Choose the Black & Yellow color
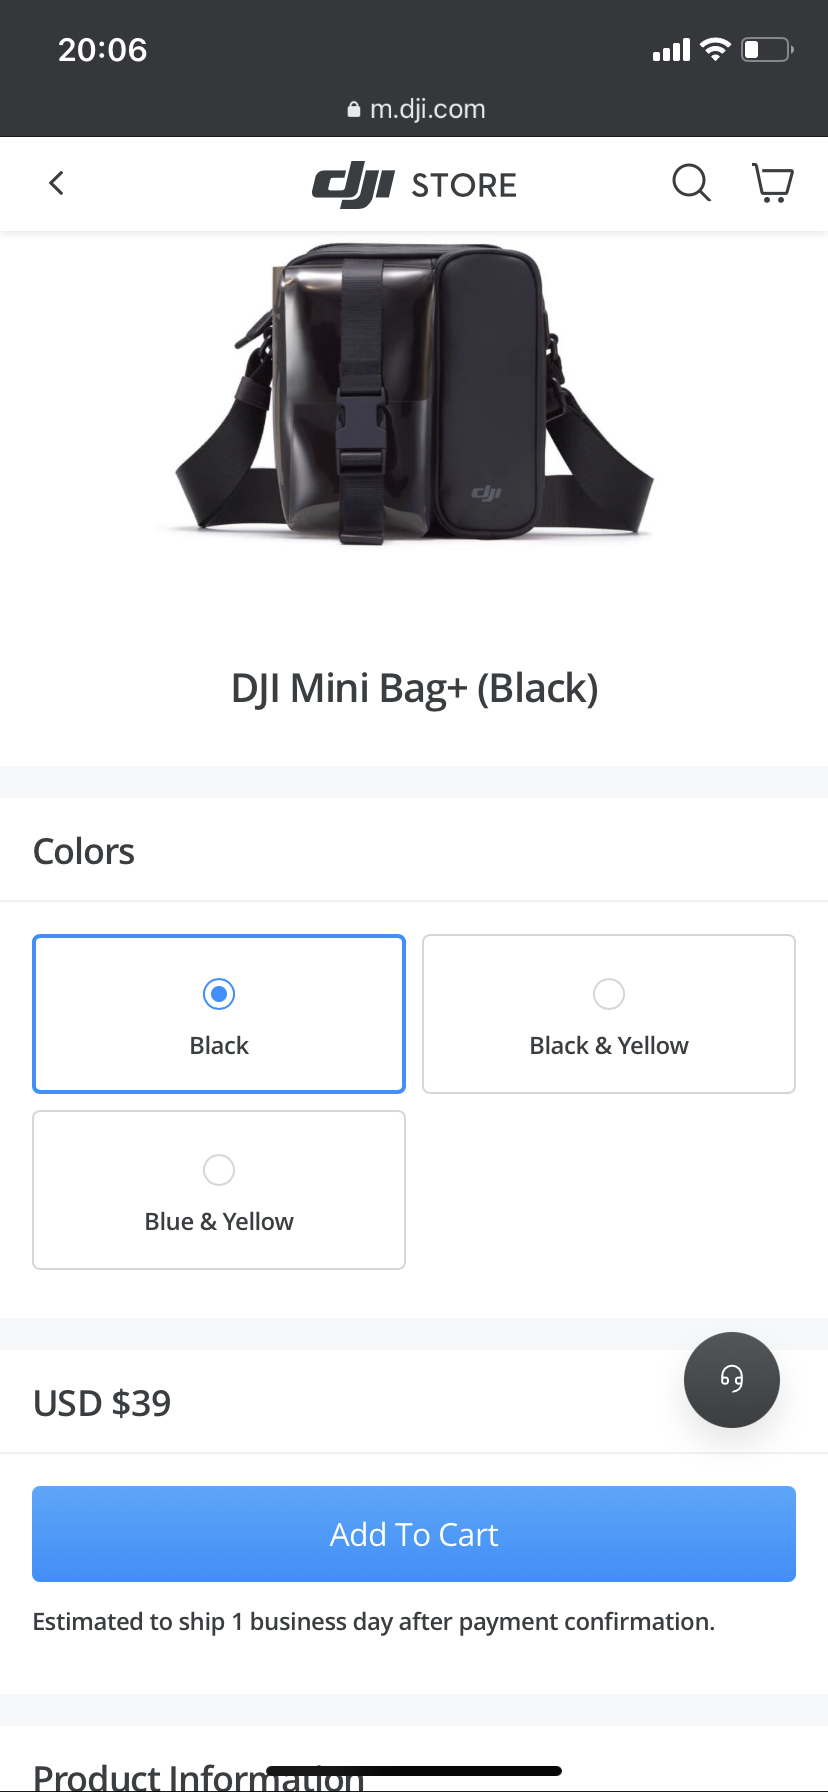 [609, 1014]
